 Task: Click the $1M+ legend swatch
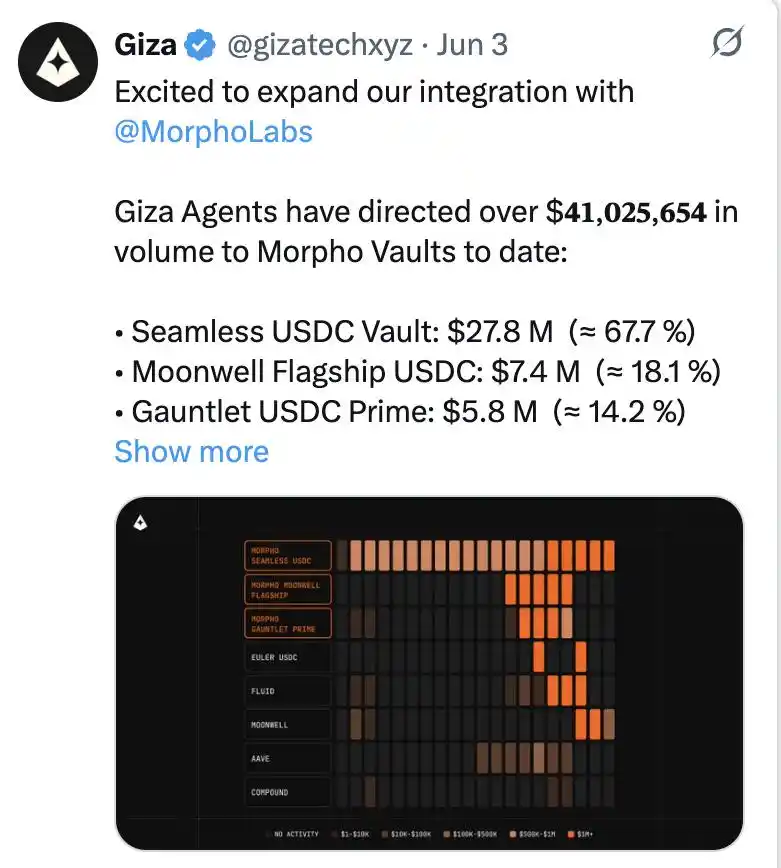coord(571,834)
